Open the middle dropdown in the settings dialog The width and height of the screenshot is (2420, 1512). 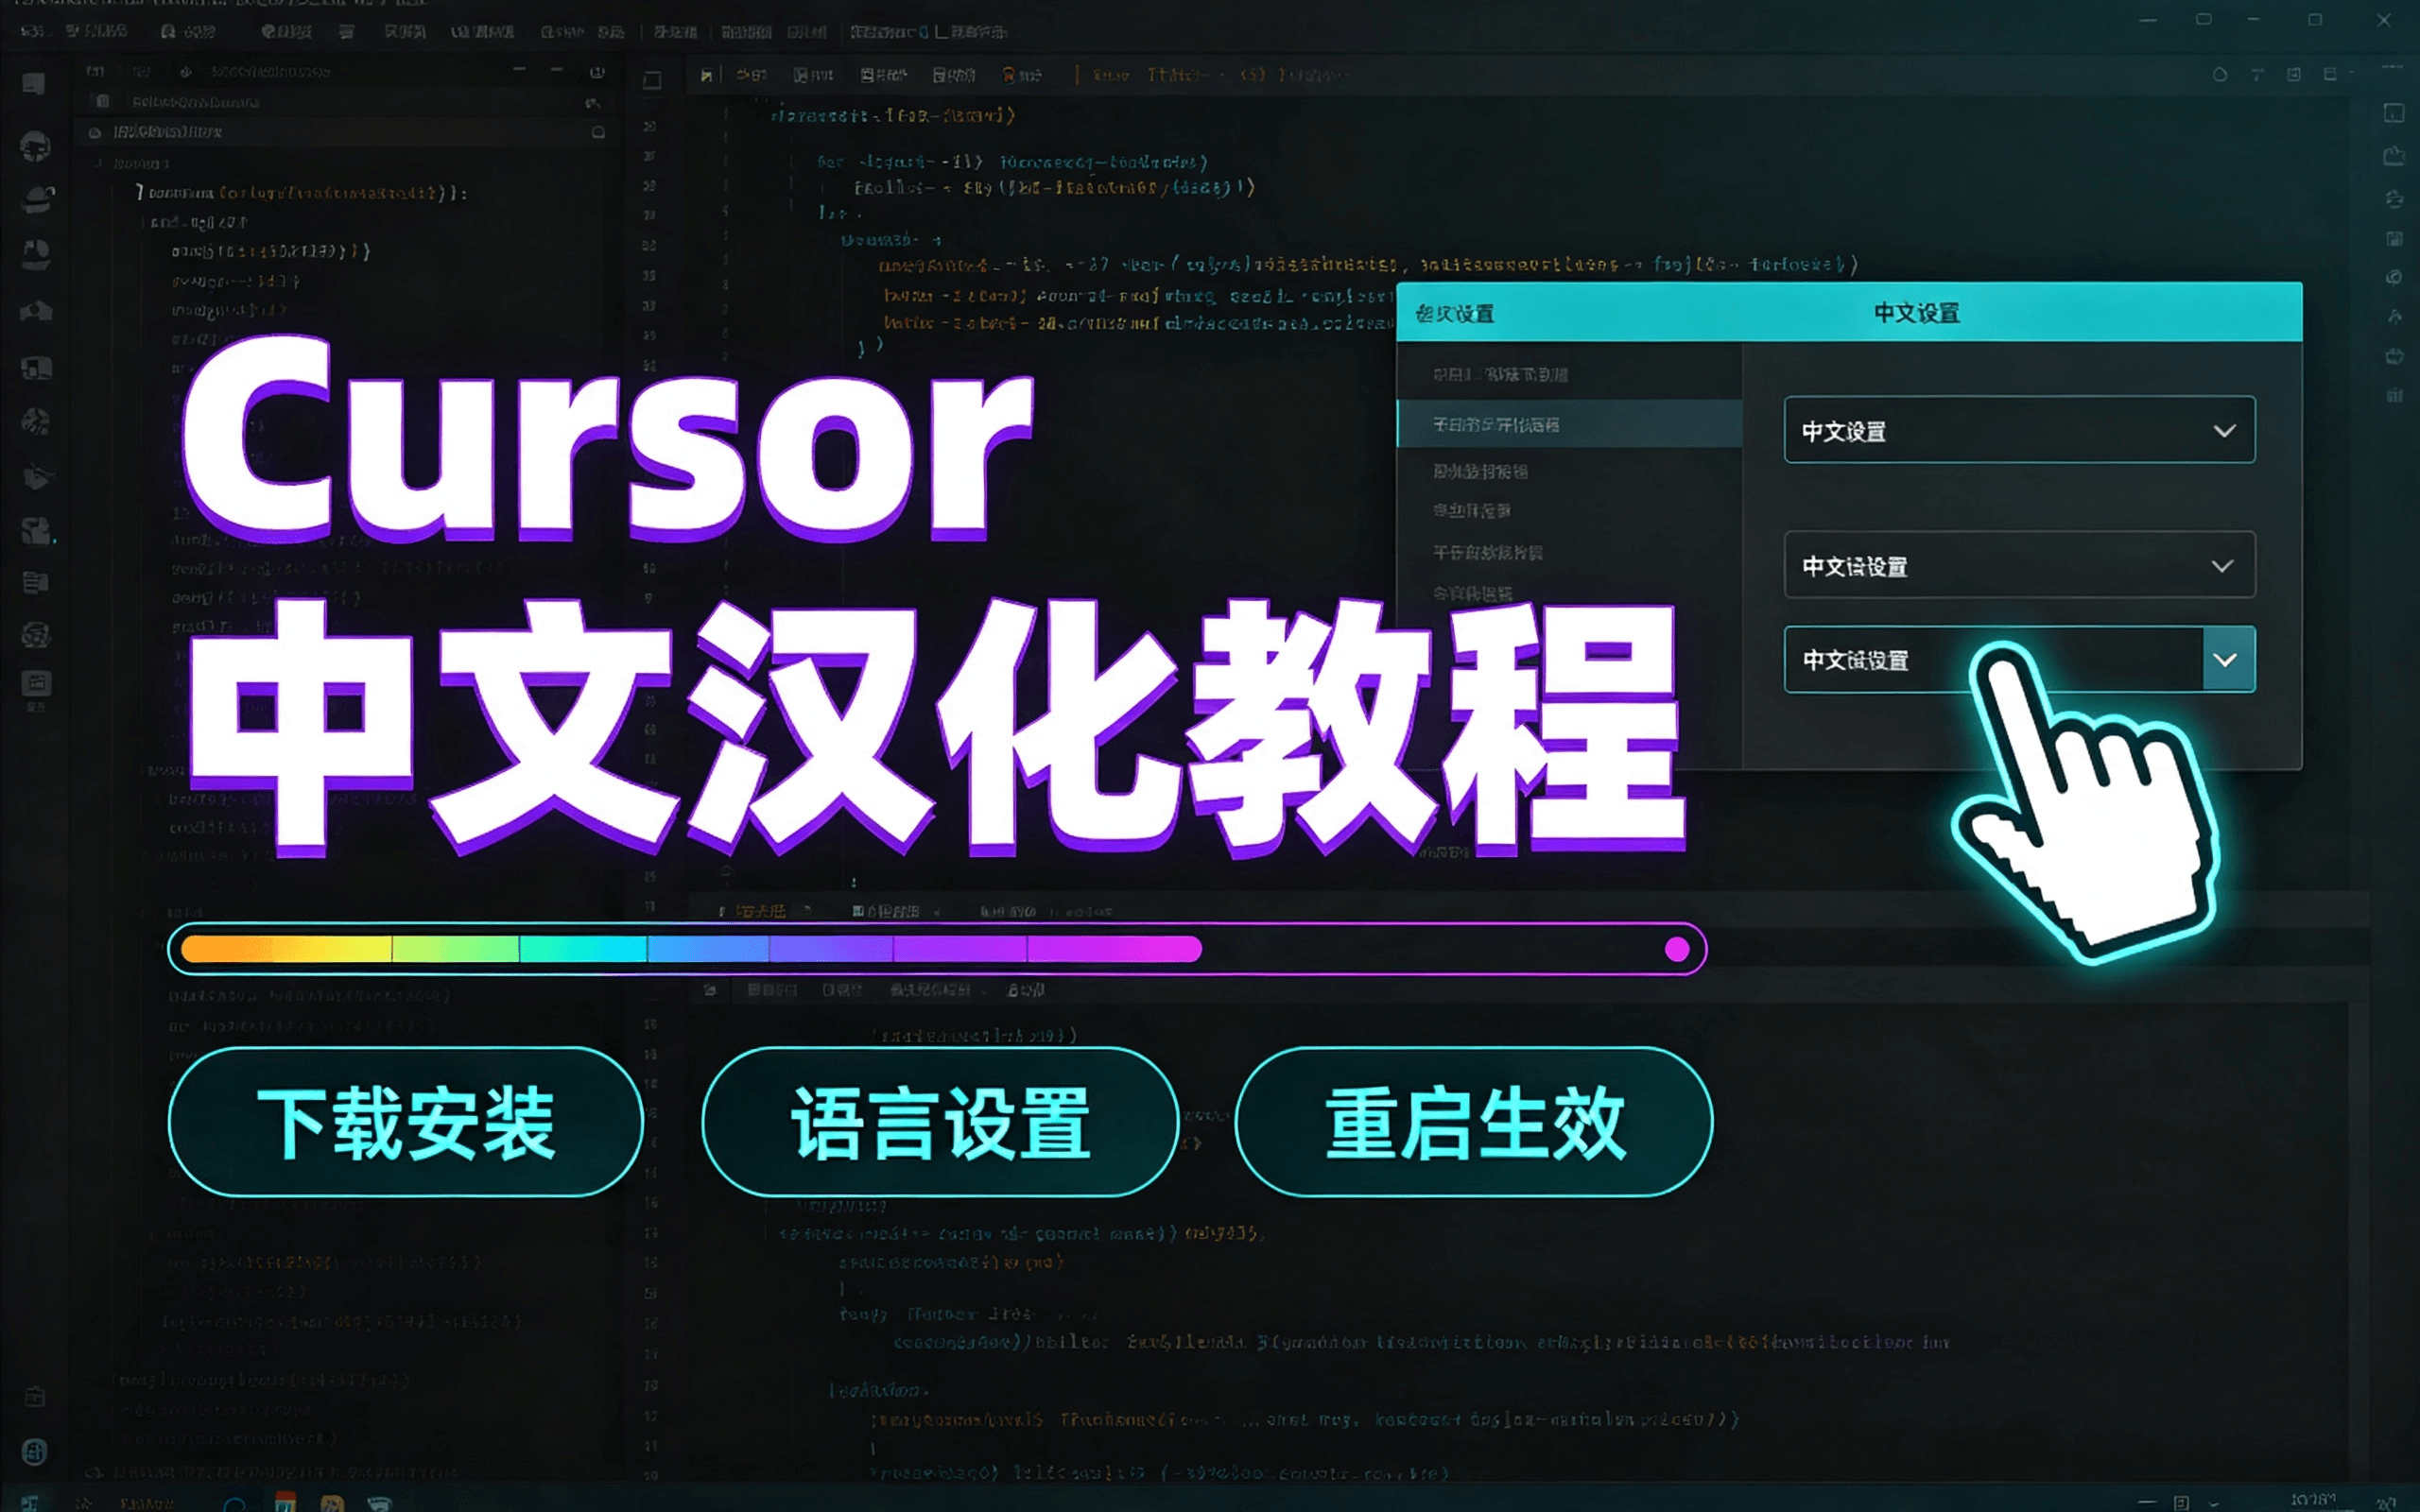(2019, 565)
